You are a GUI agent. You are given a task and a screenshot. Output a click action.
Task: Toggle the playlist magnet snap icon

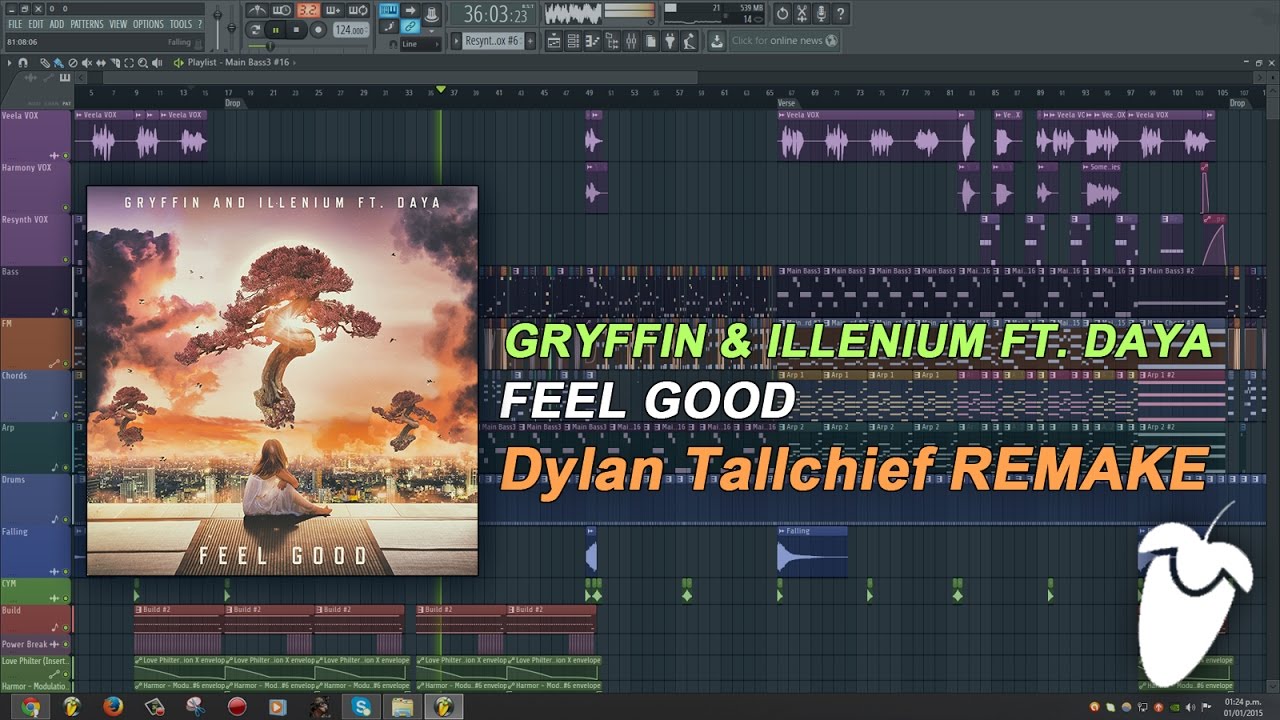[x=23, y=62]
